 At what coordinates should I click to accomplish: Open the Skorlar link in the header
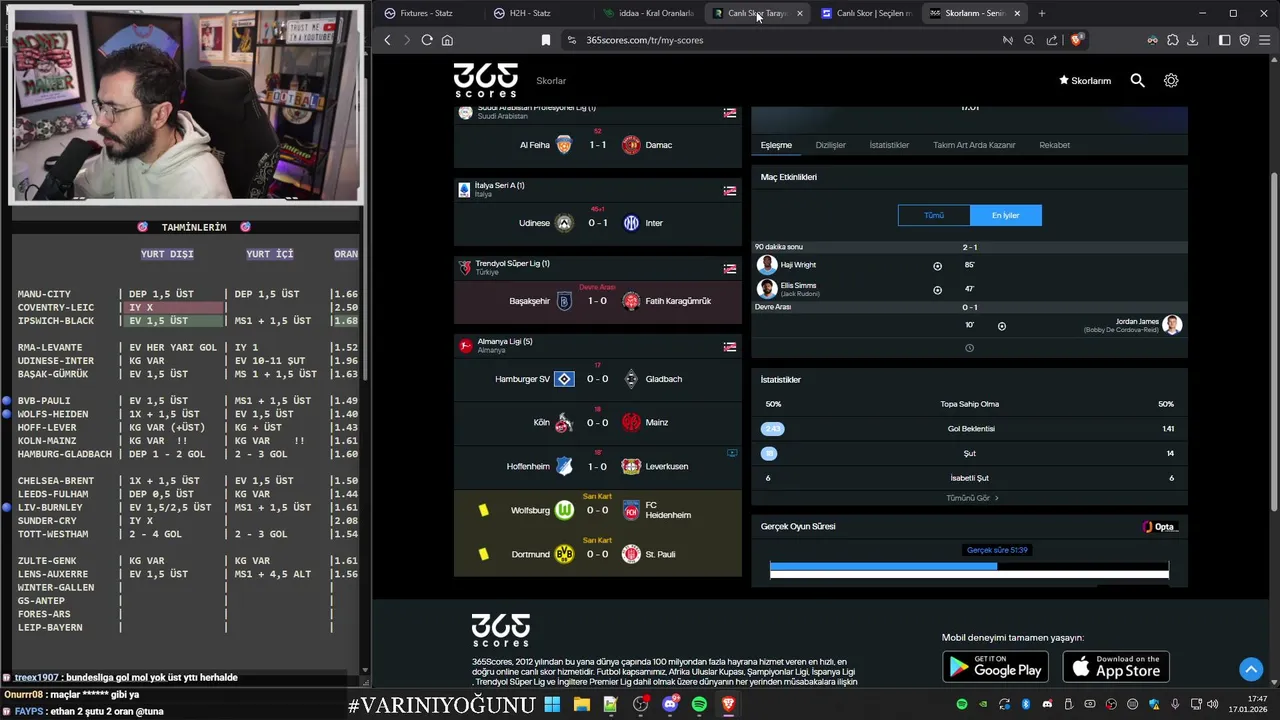tap(551, 81)
